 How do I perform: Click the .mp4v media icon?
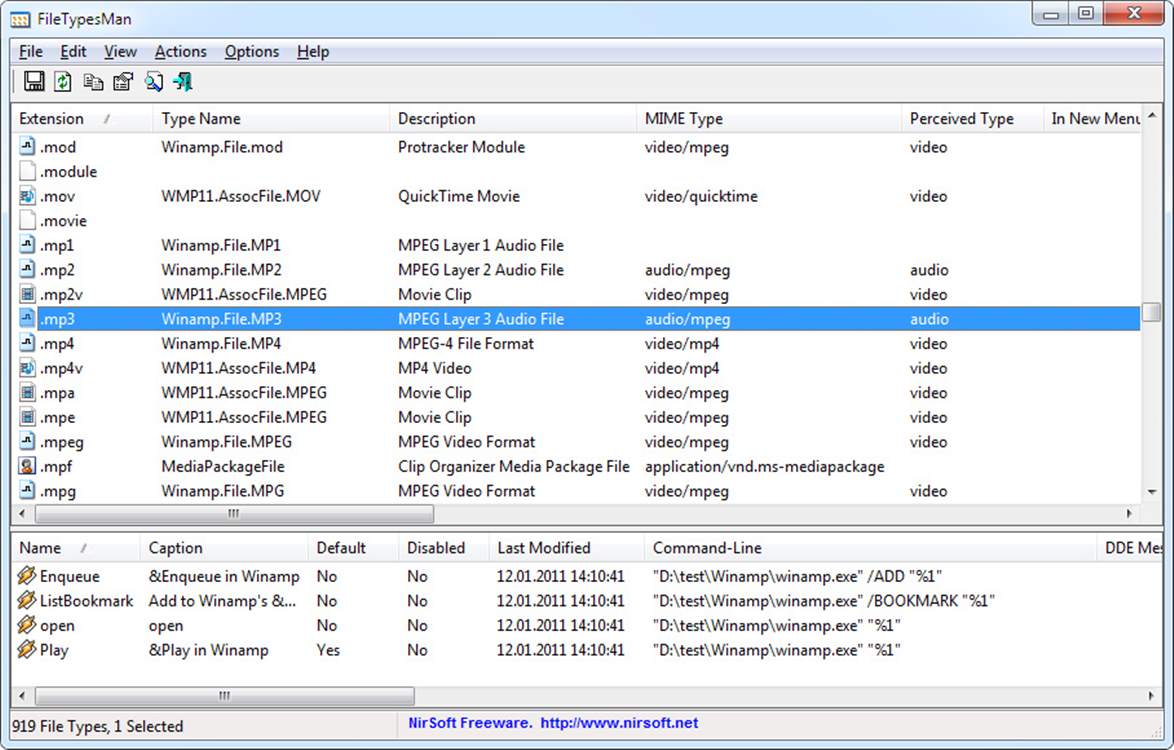pyautogui.click(x=27, y=368)
